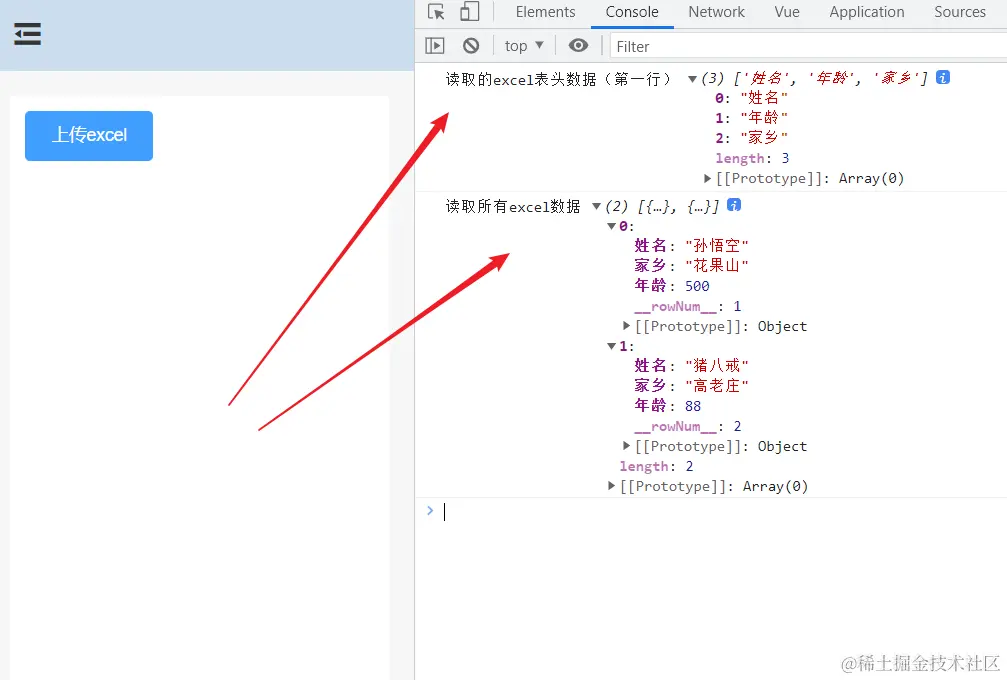Click the __rowNum__: 2 property
This screenshot has width=1007, height=680.
click(688, 426)
